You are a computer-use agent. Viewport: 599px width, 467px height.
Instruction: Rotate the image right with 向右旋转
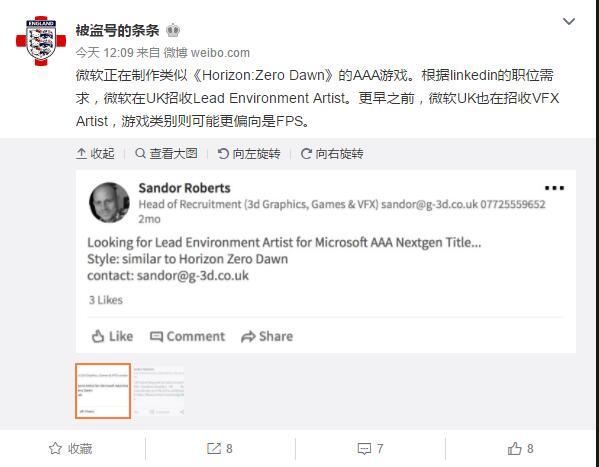coord(332,154)
